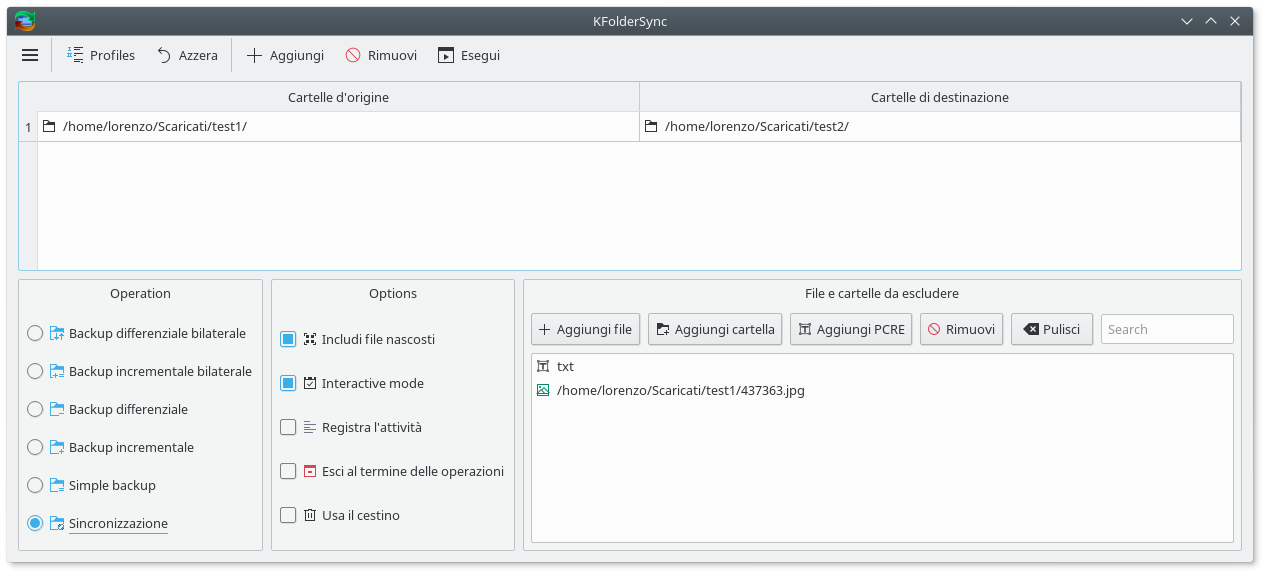Open Profiles from the toolbar
Viewport: 1266px width, 575px height.
pos(101,56)
